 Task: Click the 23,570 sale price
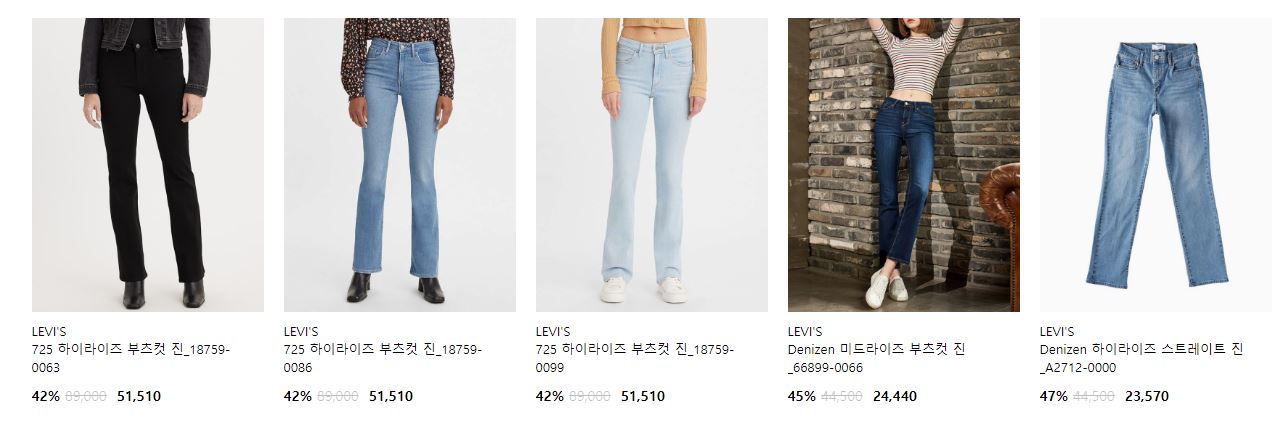point(1147,397)
